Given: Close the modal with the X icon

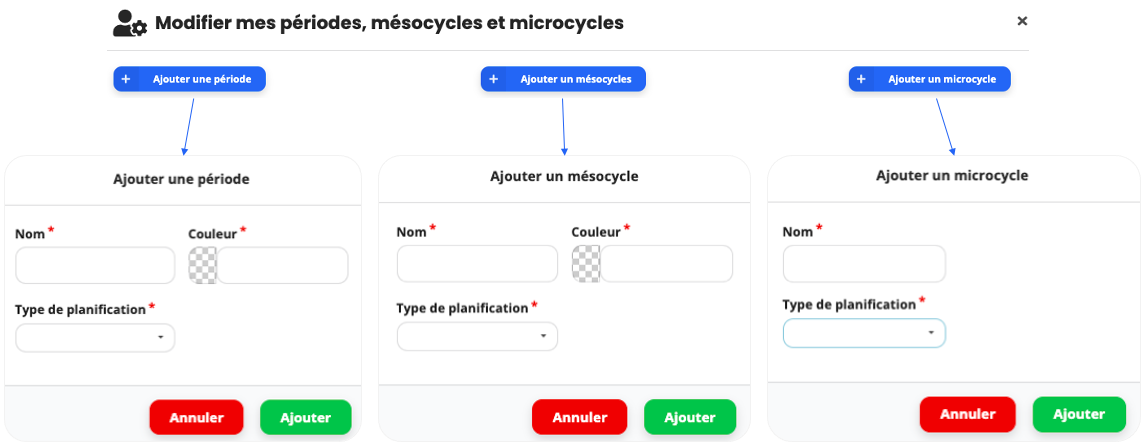Looking at the screenshot, I should [x=1022, y=21].
